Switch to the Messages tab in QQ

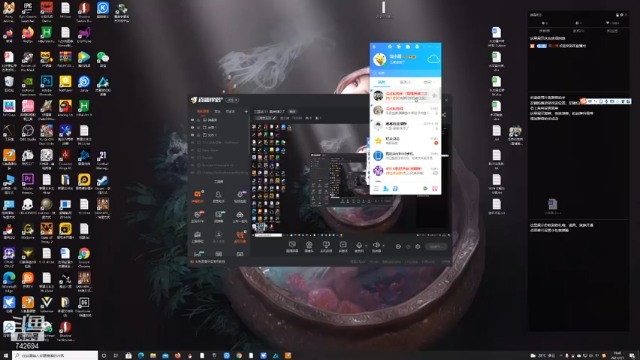click(x=381, y=82)
